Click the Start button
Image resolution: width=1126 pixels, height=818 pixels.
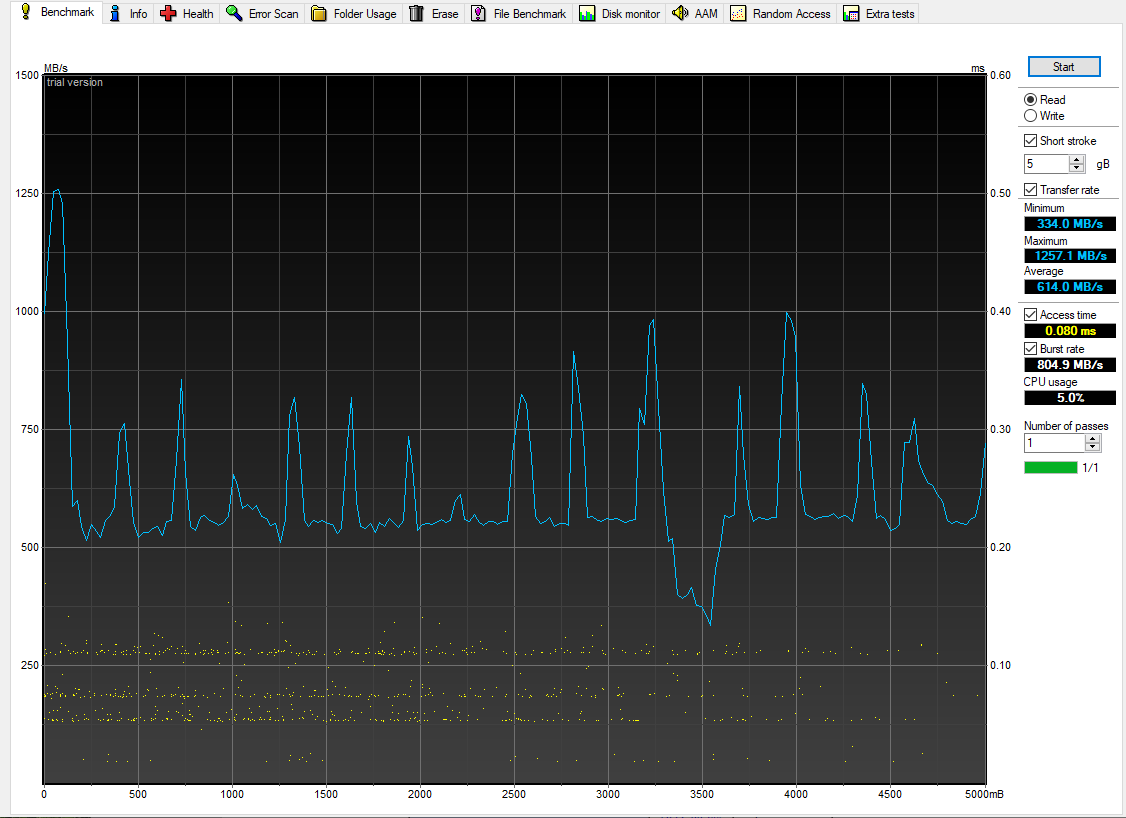click(x=1064, y=67)
